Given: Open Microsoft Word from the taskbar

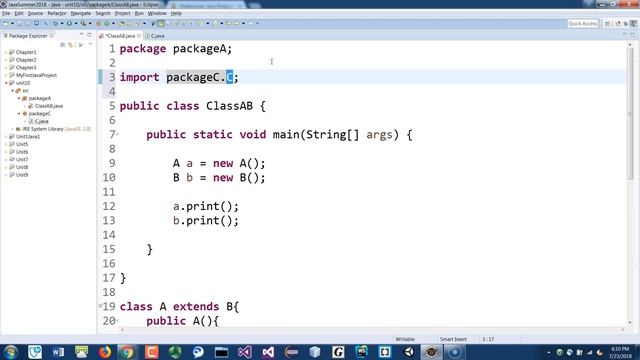Looking at the screenshot, I should pos(58,352).
